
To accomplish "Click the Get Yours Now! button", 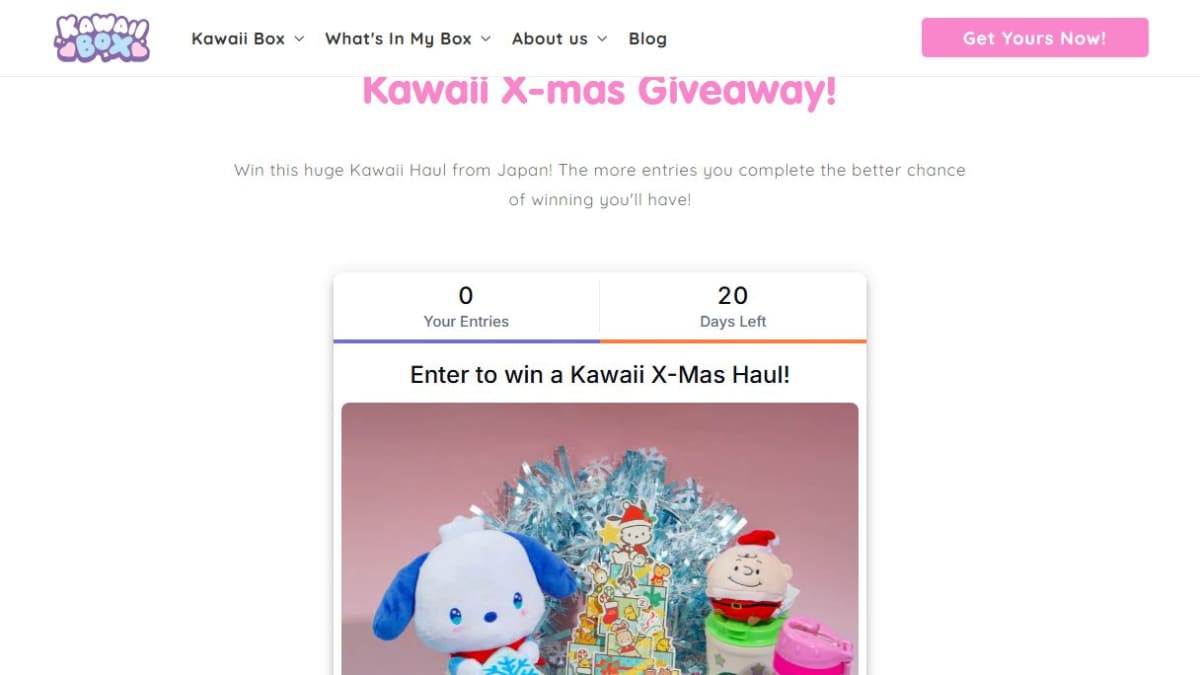I will [x=1035, y=38].
